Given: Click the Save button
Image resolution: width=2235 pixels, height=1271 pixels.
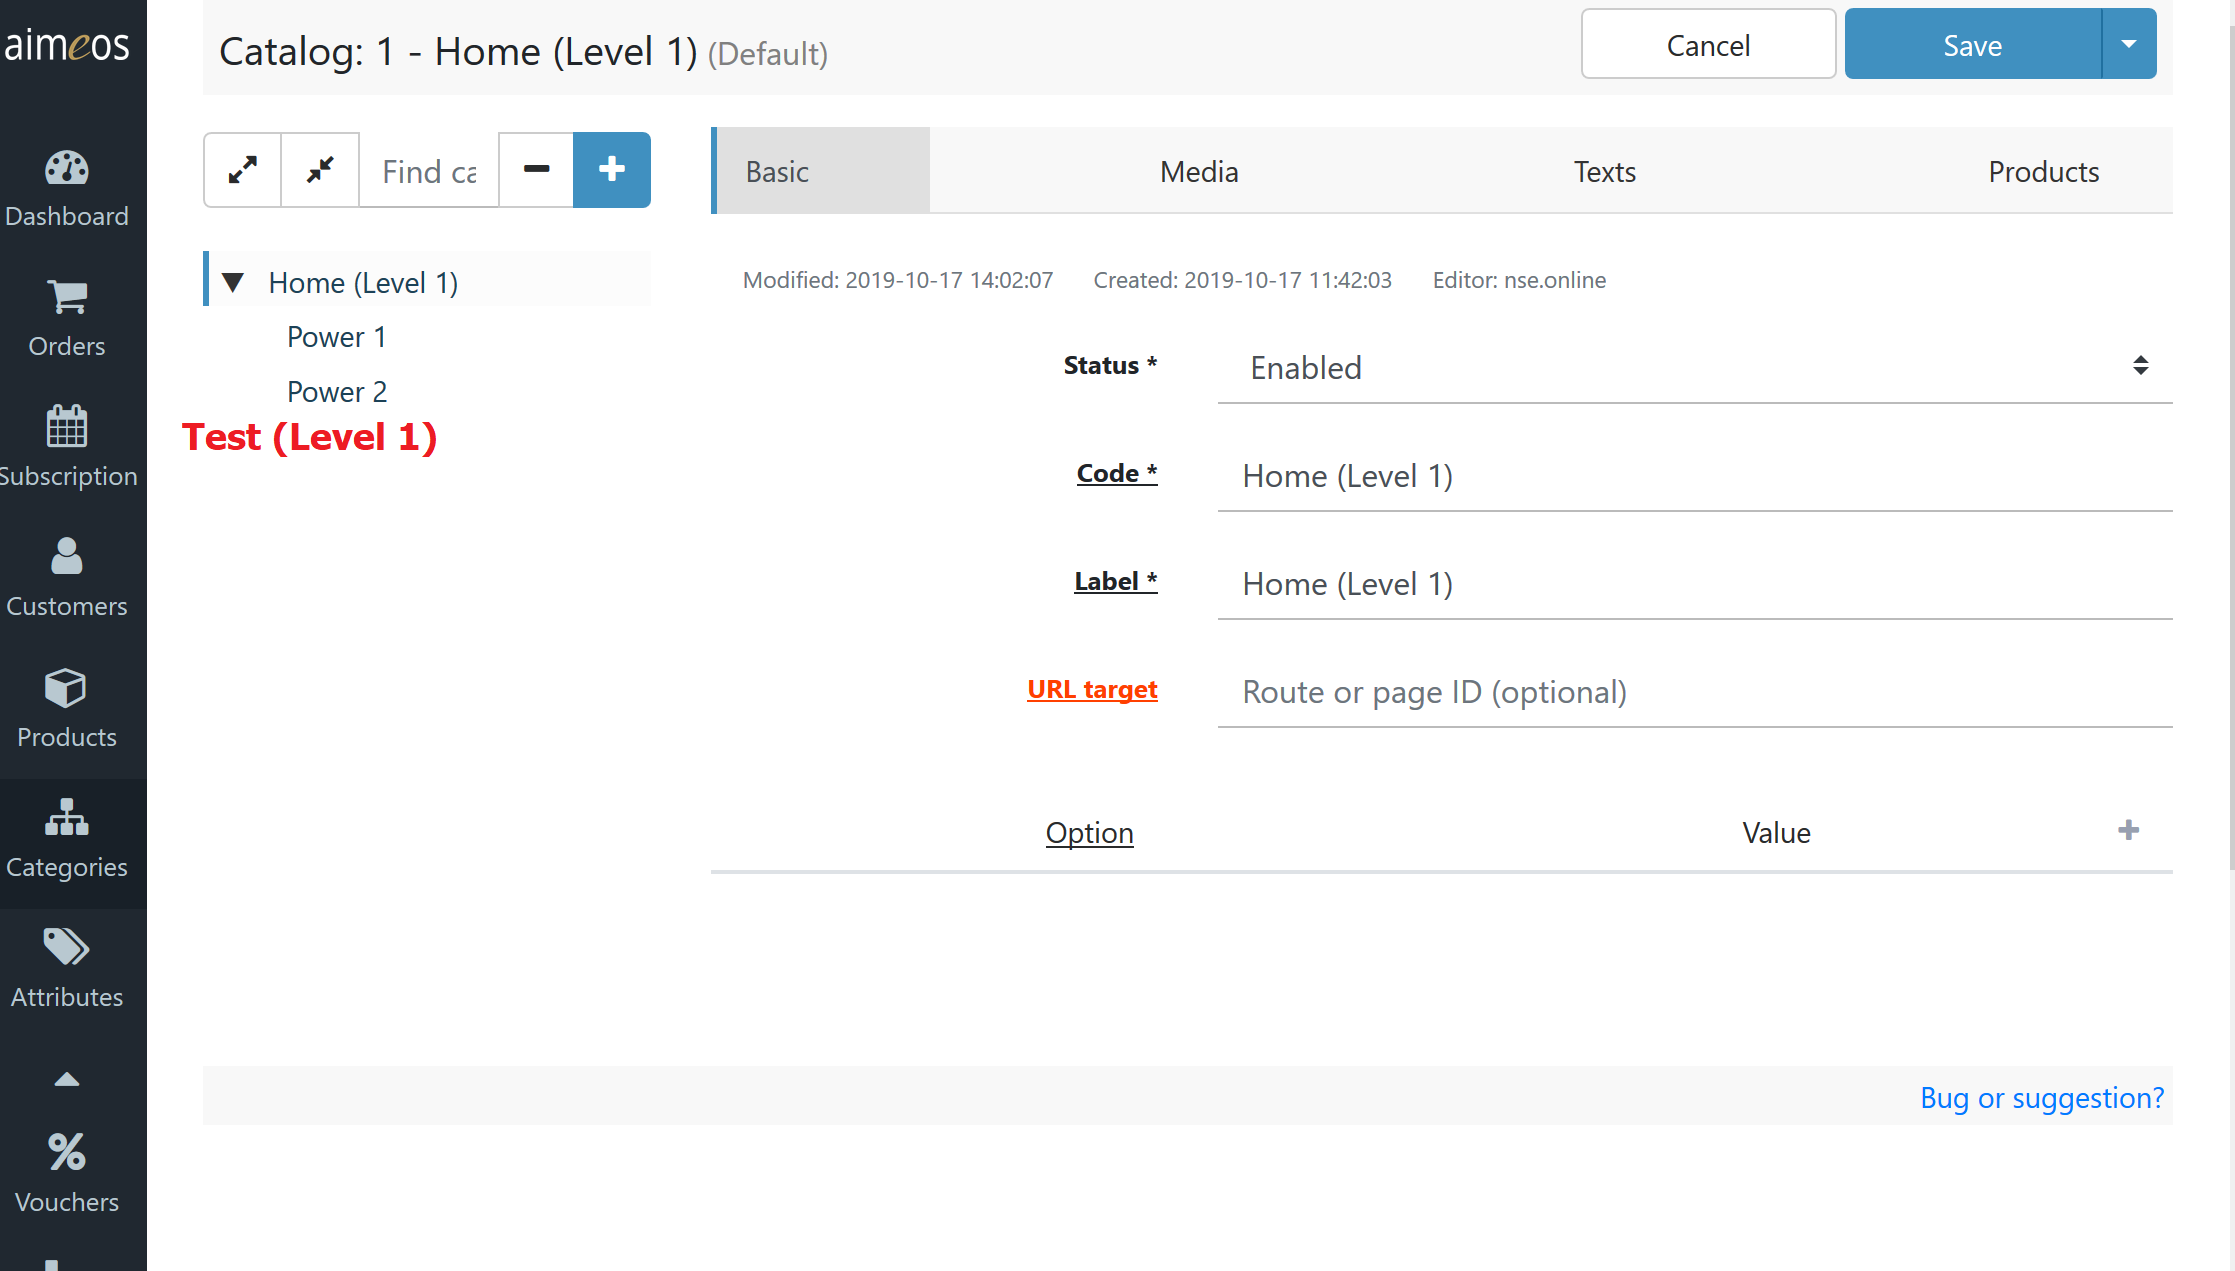Looking at the screenshot, I should (1973, 44).
